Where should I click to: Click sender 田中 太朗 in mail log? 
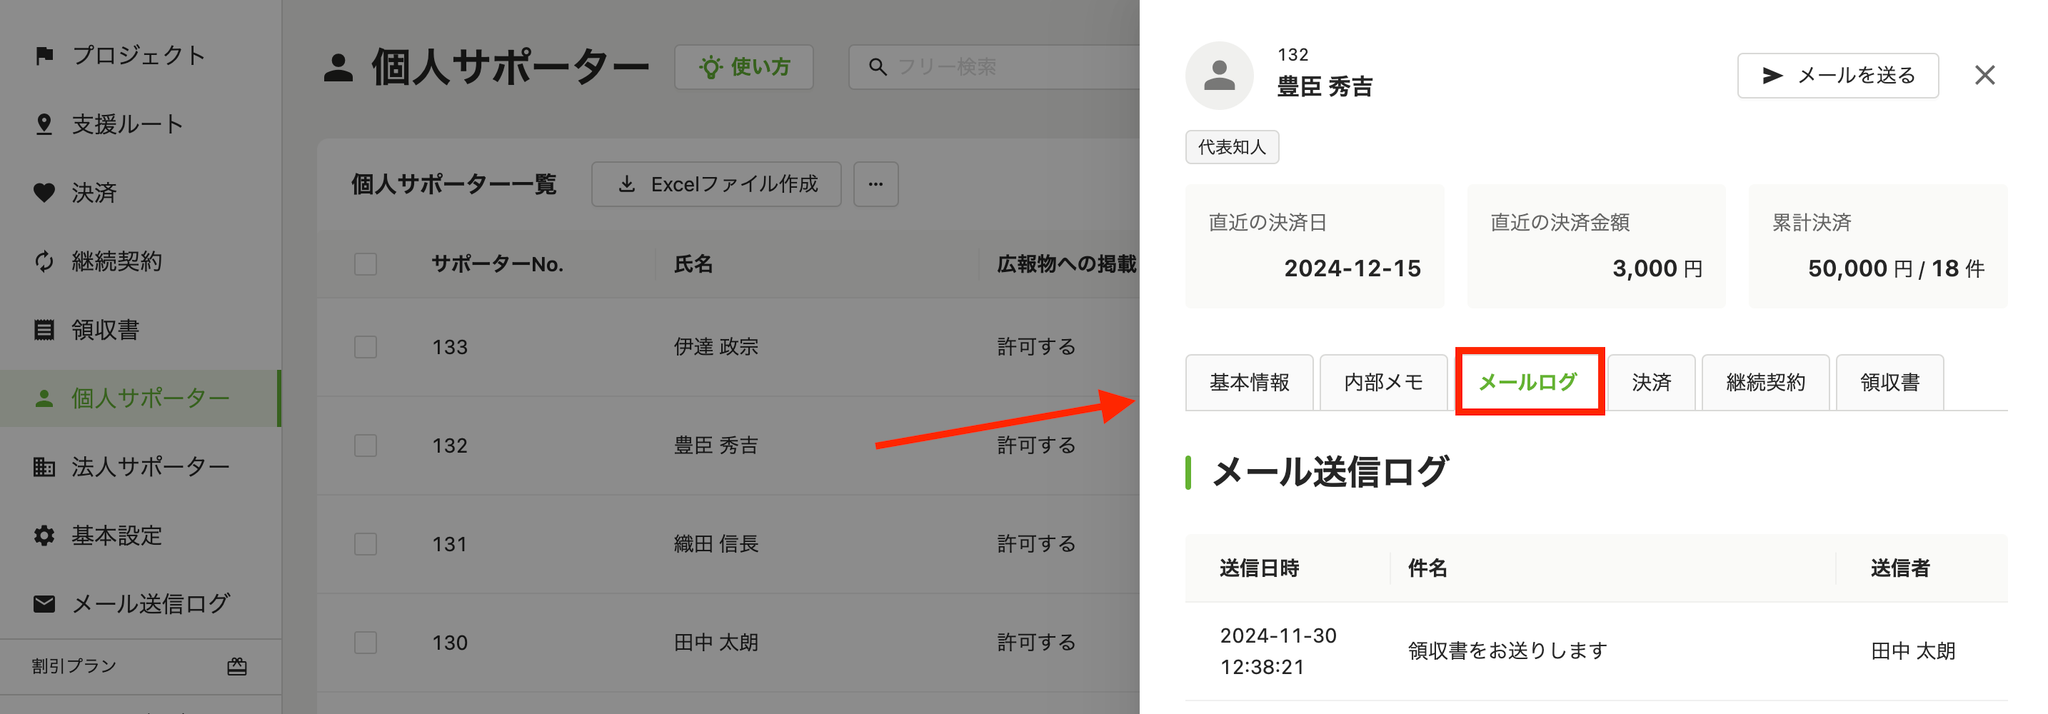point(1913,651)
